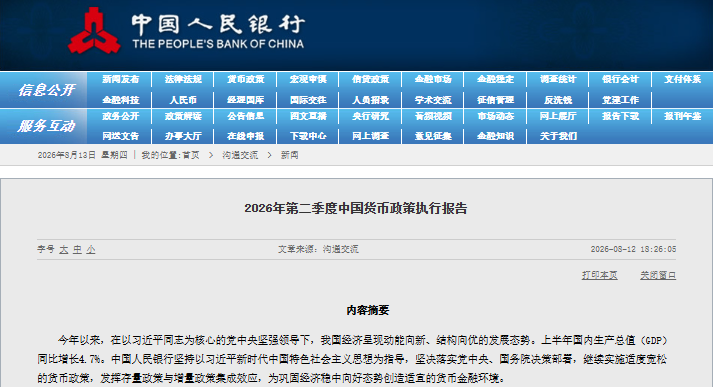Open the 法律法规 menu item

[x=183, y=79]
